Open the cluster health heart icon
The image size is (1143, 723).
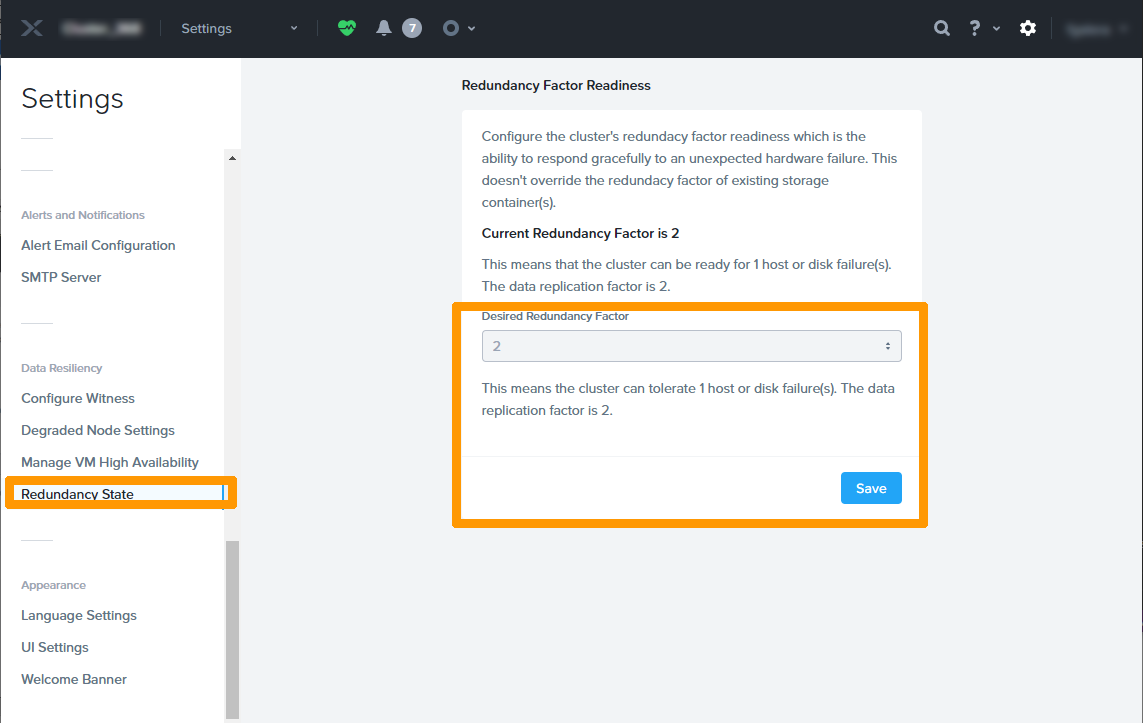(x=346, y=28)
